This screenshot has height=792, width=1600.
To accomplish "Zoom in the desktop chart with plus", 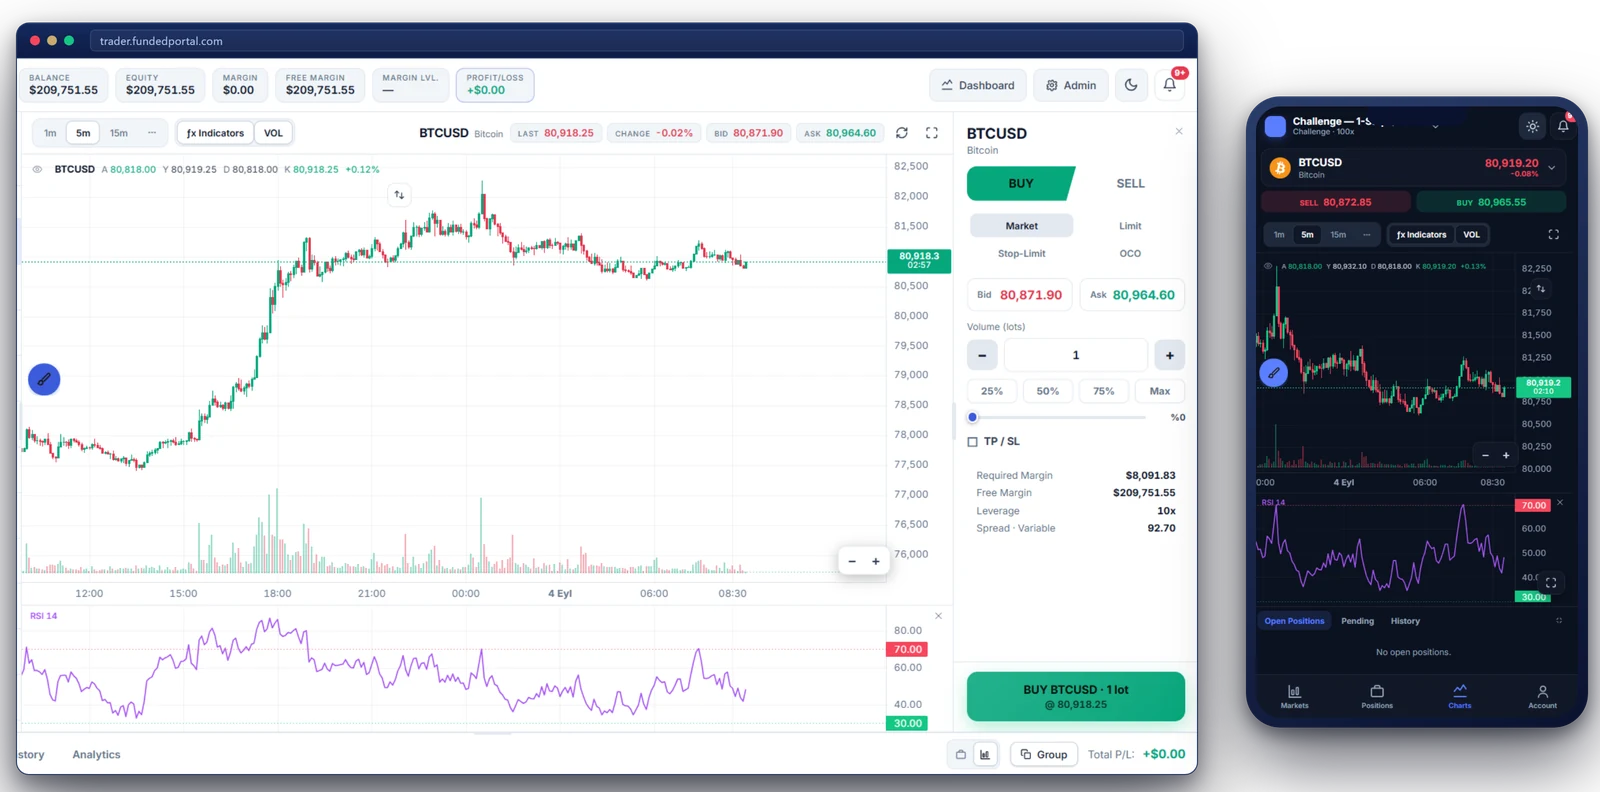I will (876, 562).
